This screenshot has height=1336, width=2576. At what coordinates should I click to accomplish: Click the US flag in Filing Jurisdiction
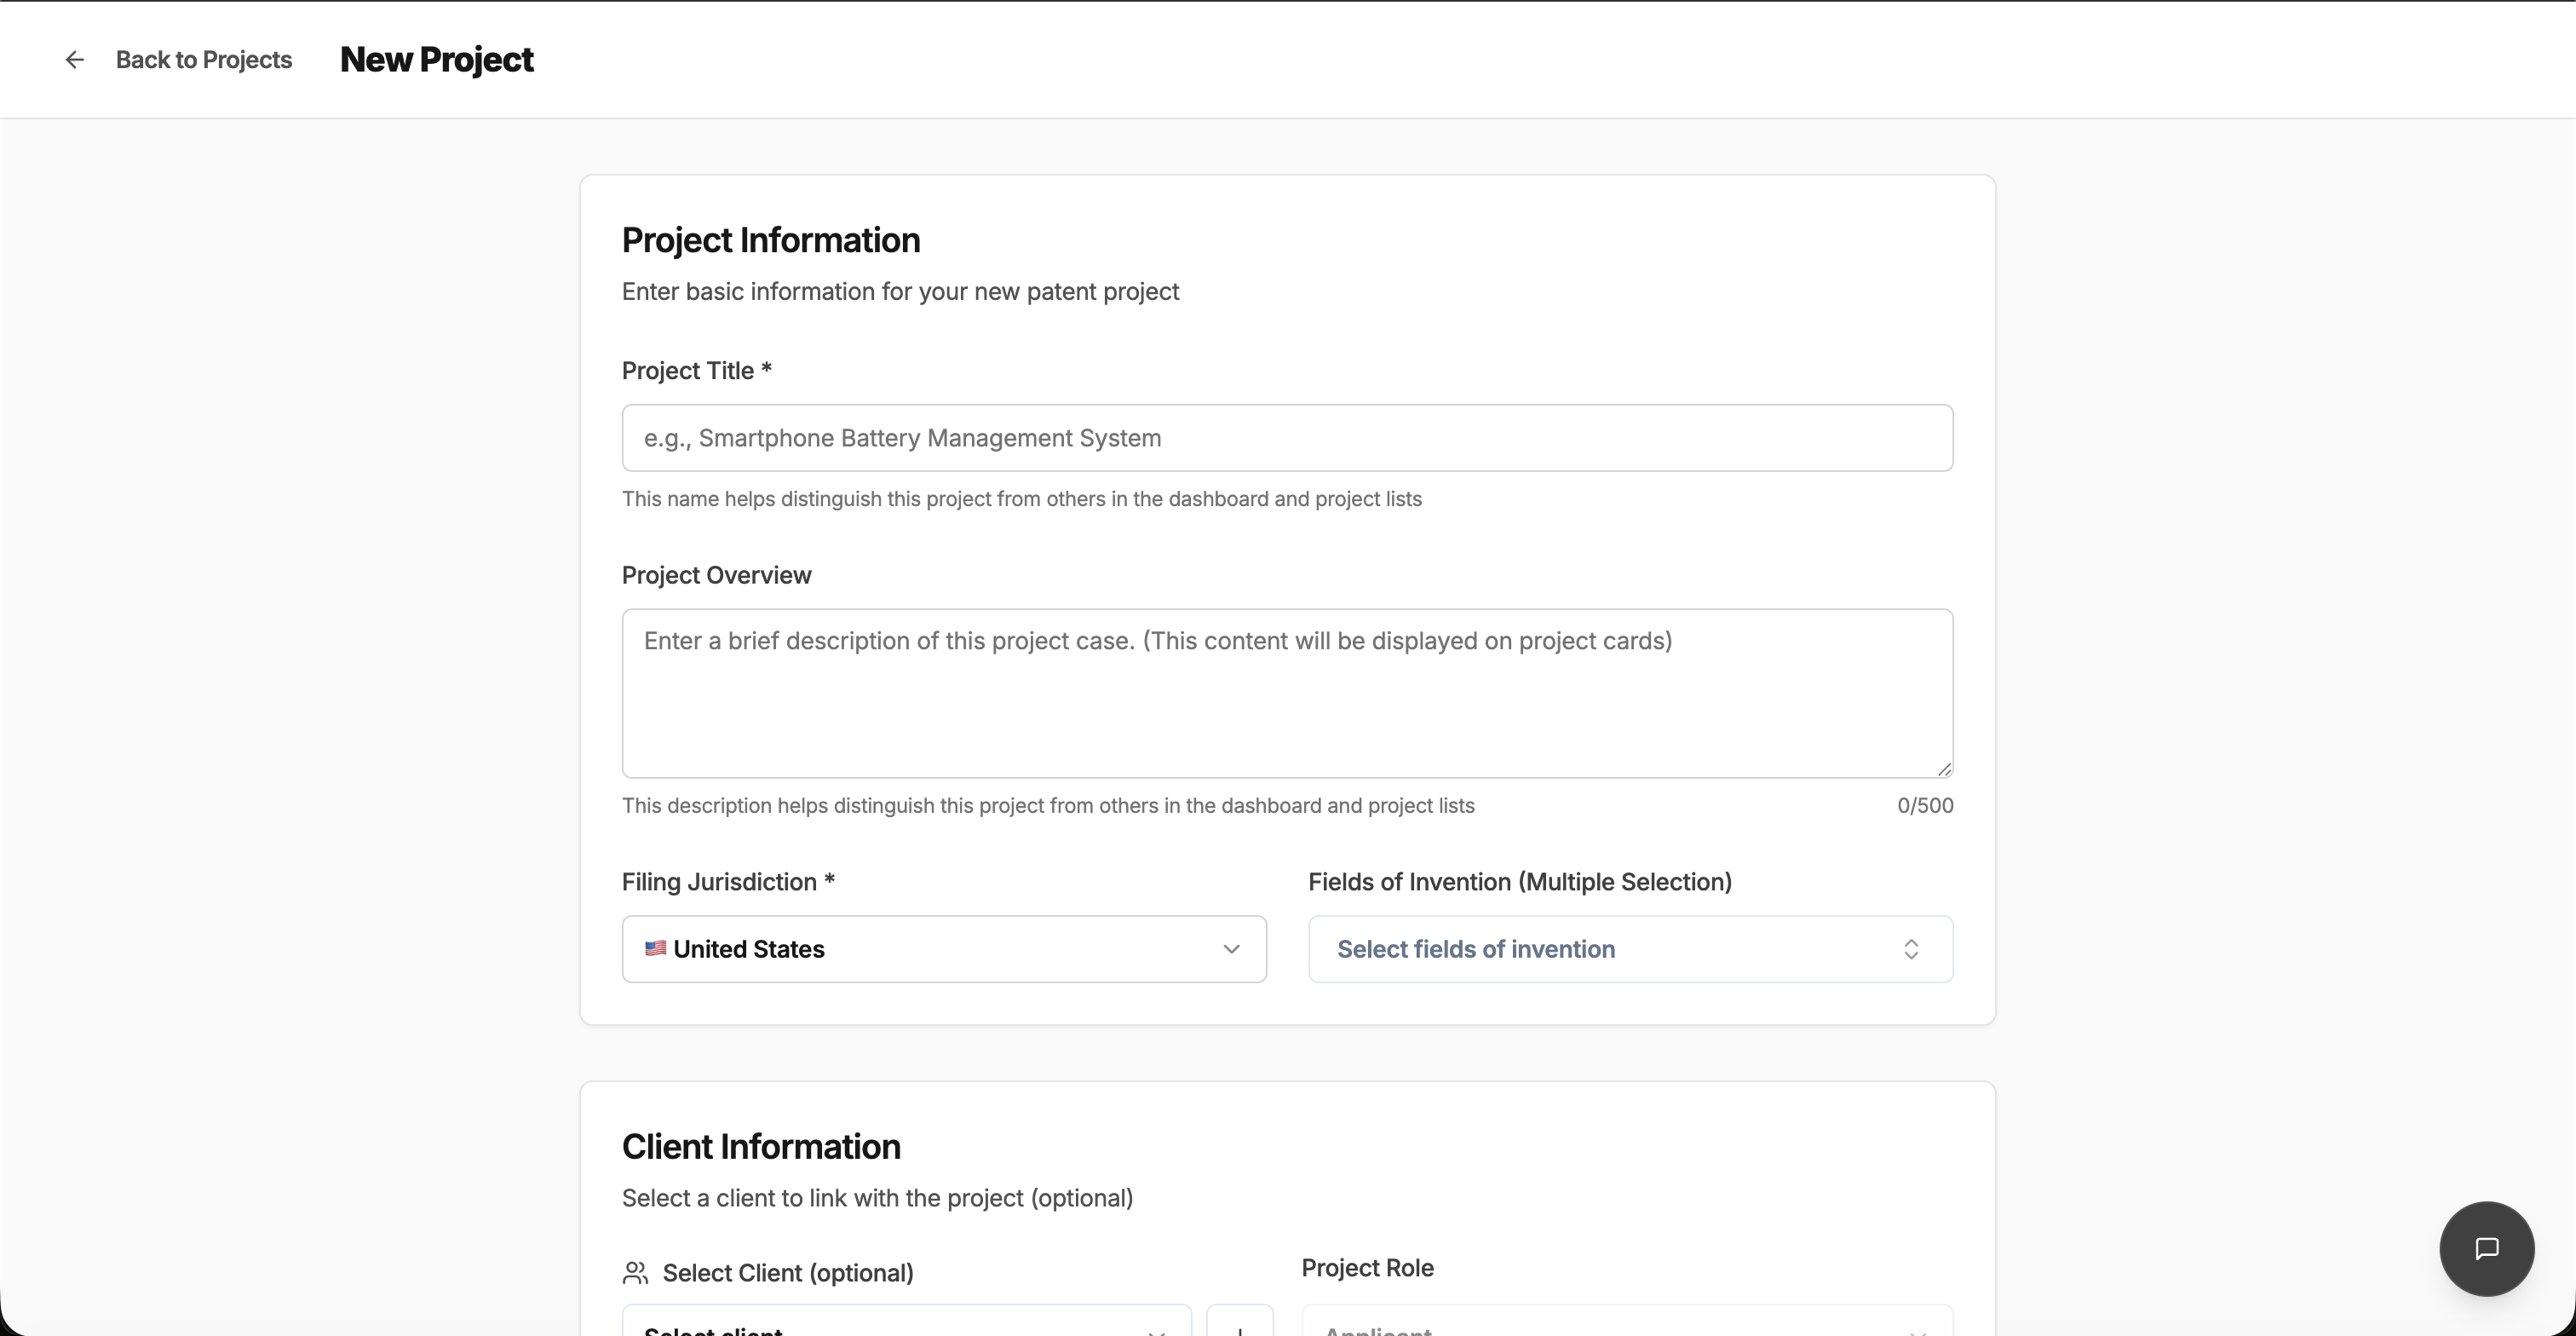pos(656,949)
